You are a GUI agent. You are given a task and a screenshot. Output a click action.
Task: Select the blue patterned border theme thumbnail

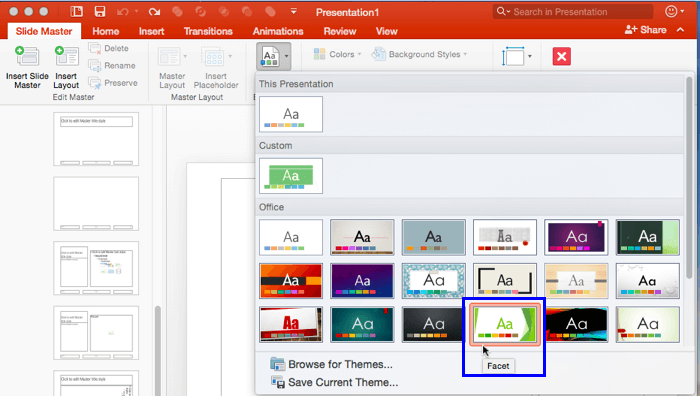pos(433,280)
